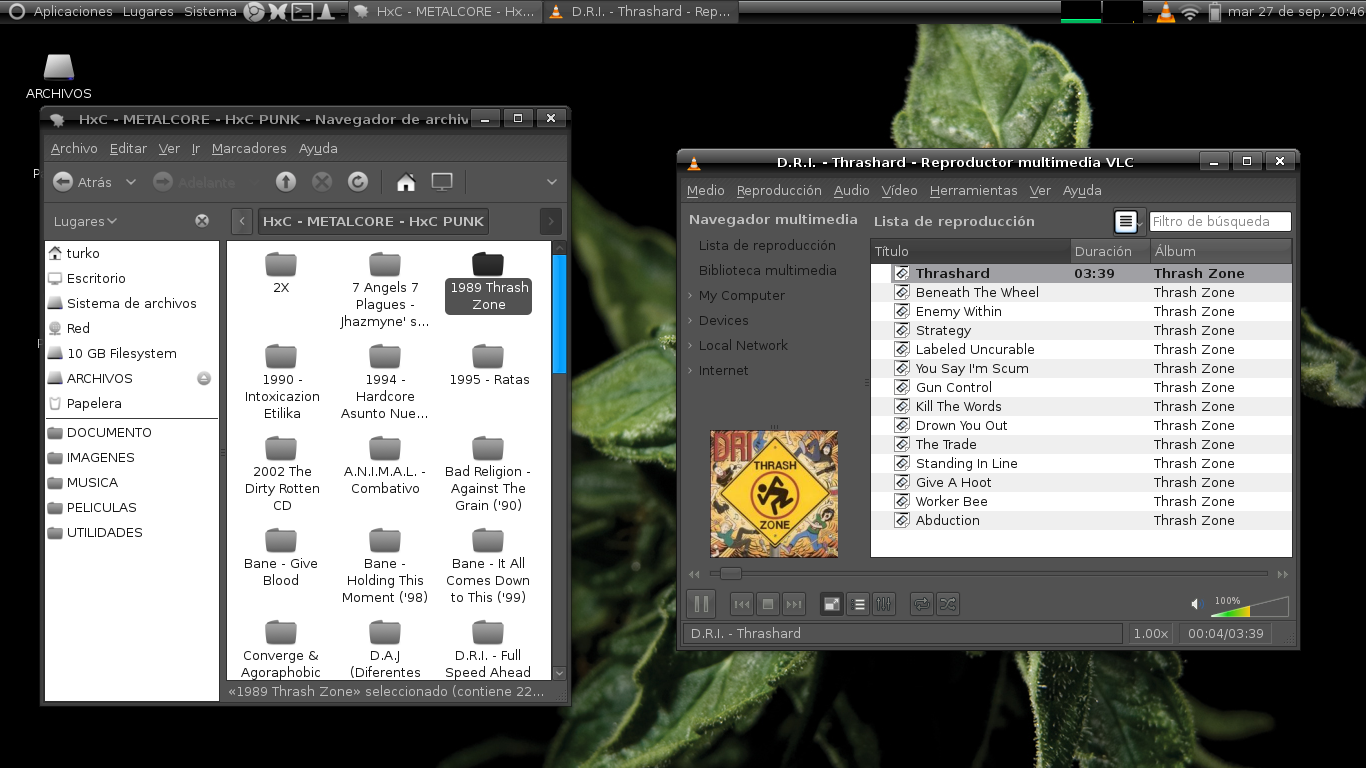Stop playback in VLC
This screenshot has height=768, width=1366.
[768, 604]
